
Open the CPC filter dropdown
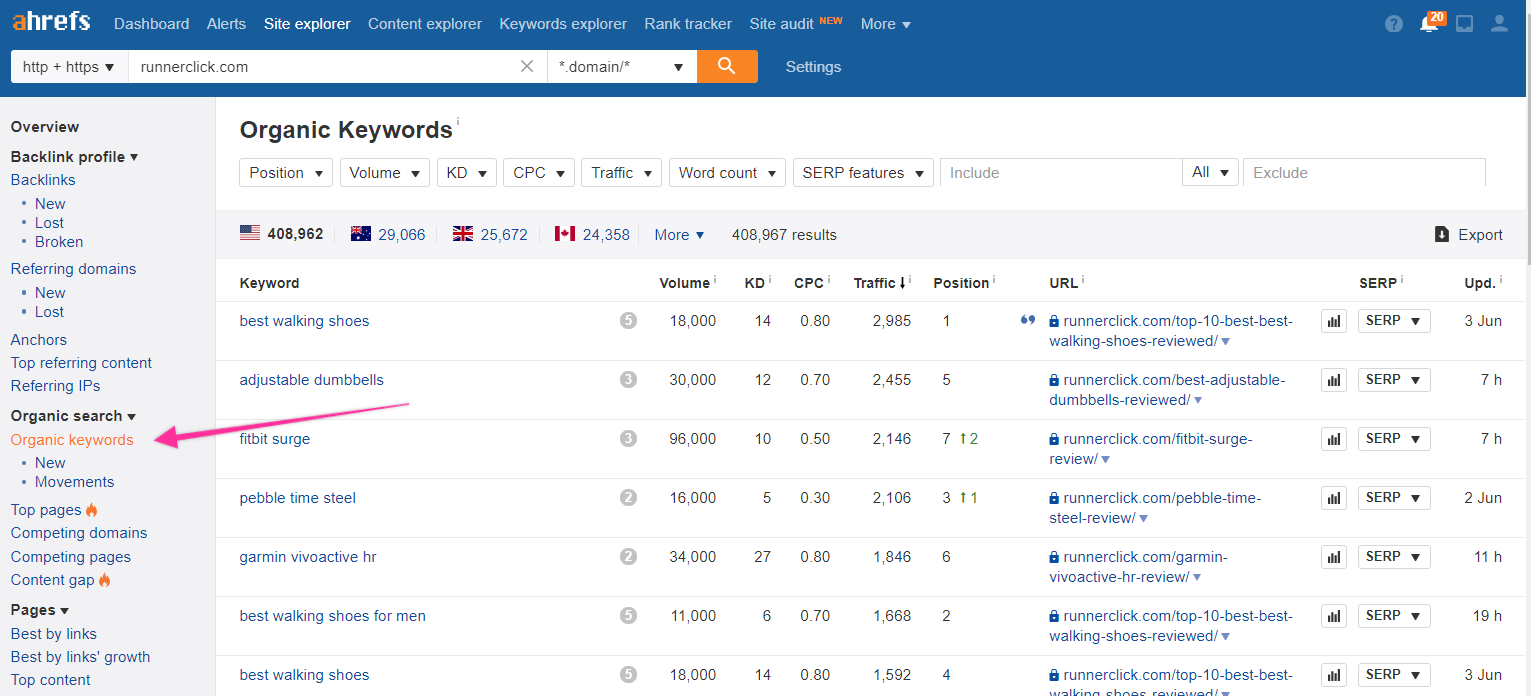coord(539,173)
